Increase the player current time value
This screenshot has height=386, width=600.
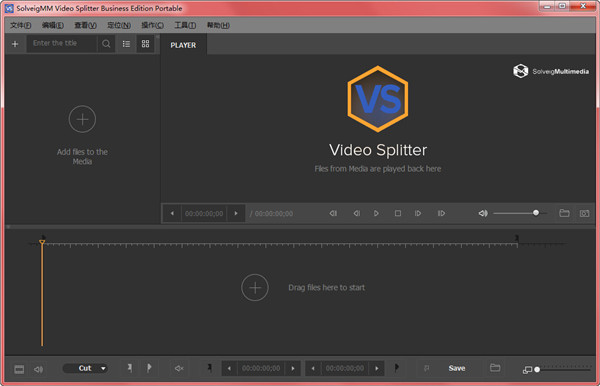point(236,213)
